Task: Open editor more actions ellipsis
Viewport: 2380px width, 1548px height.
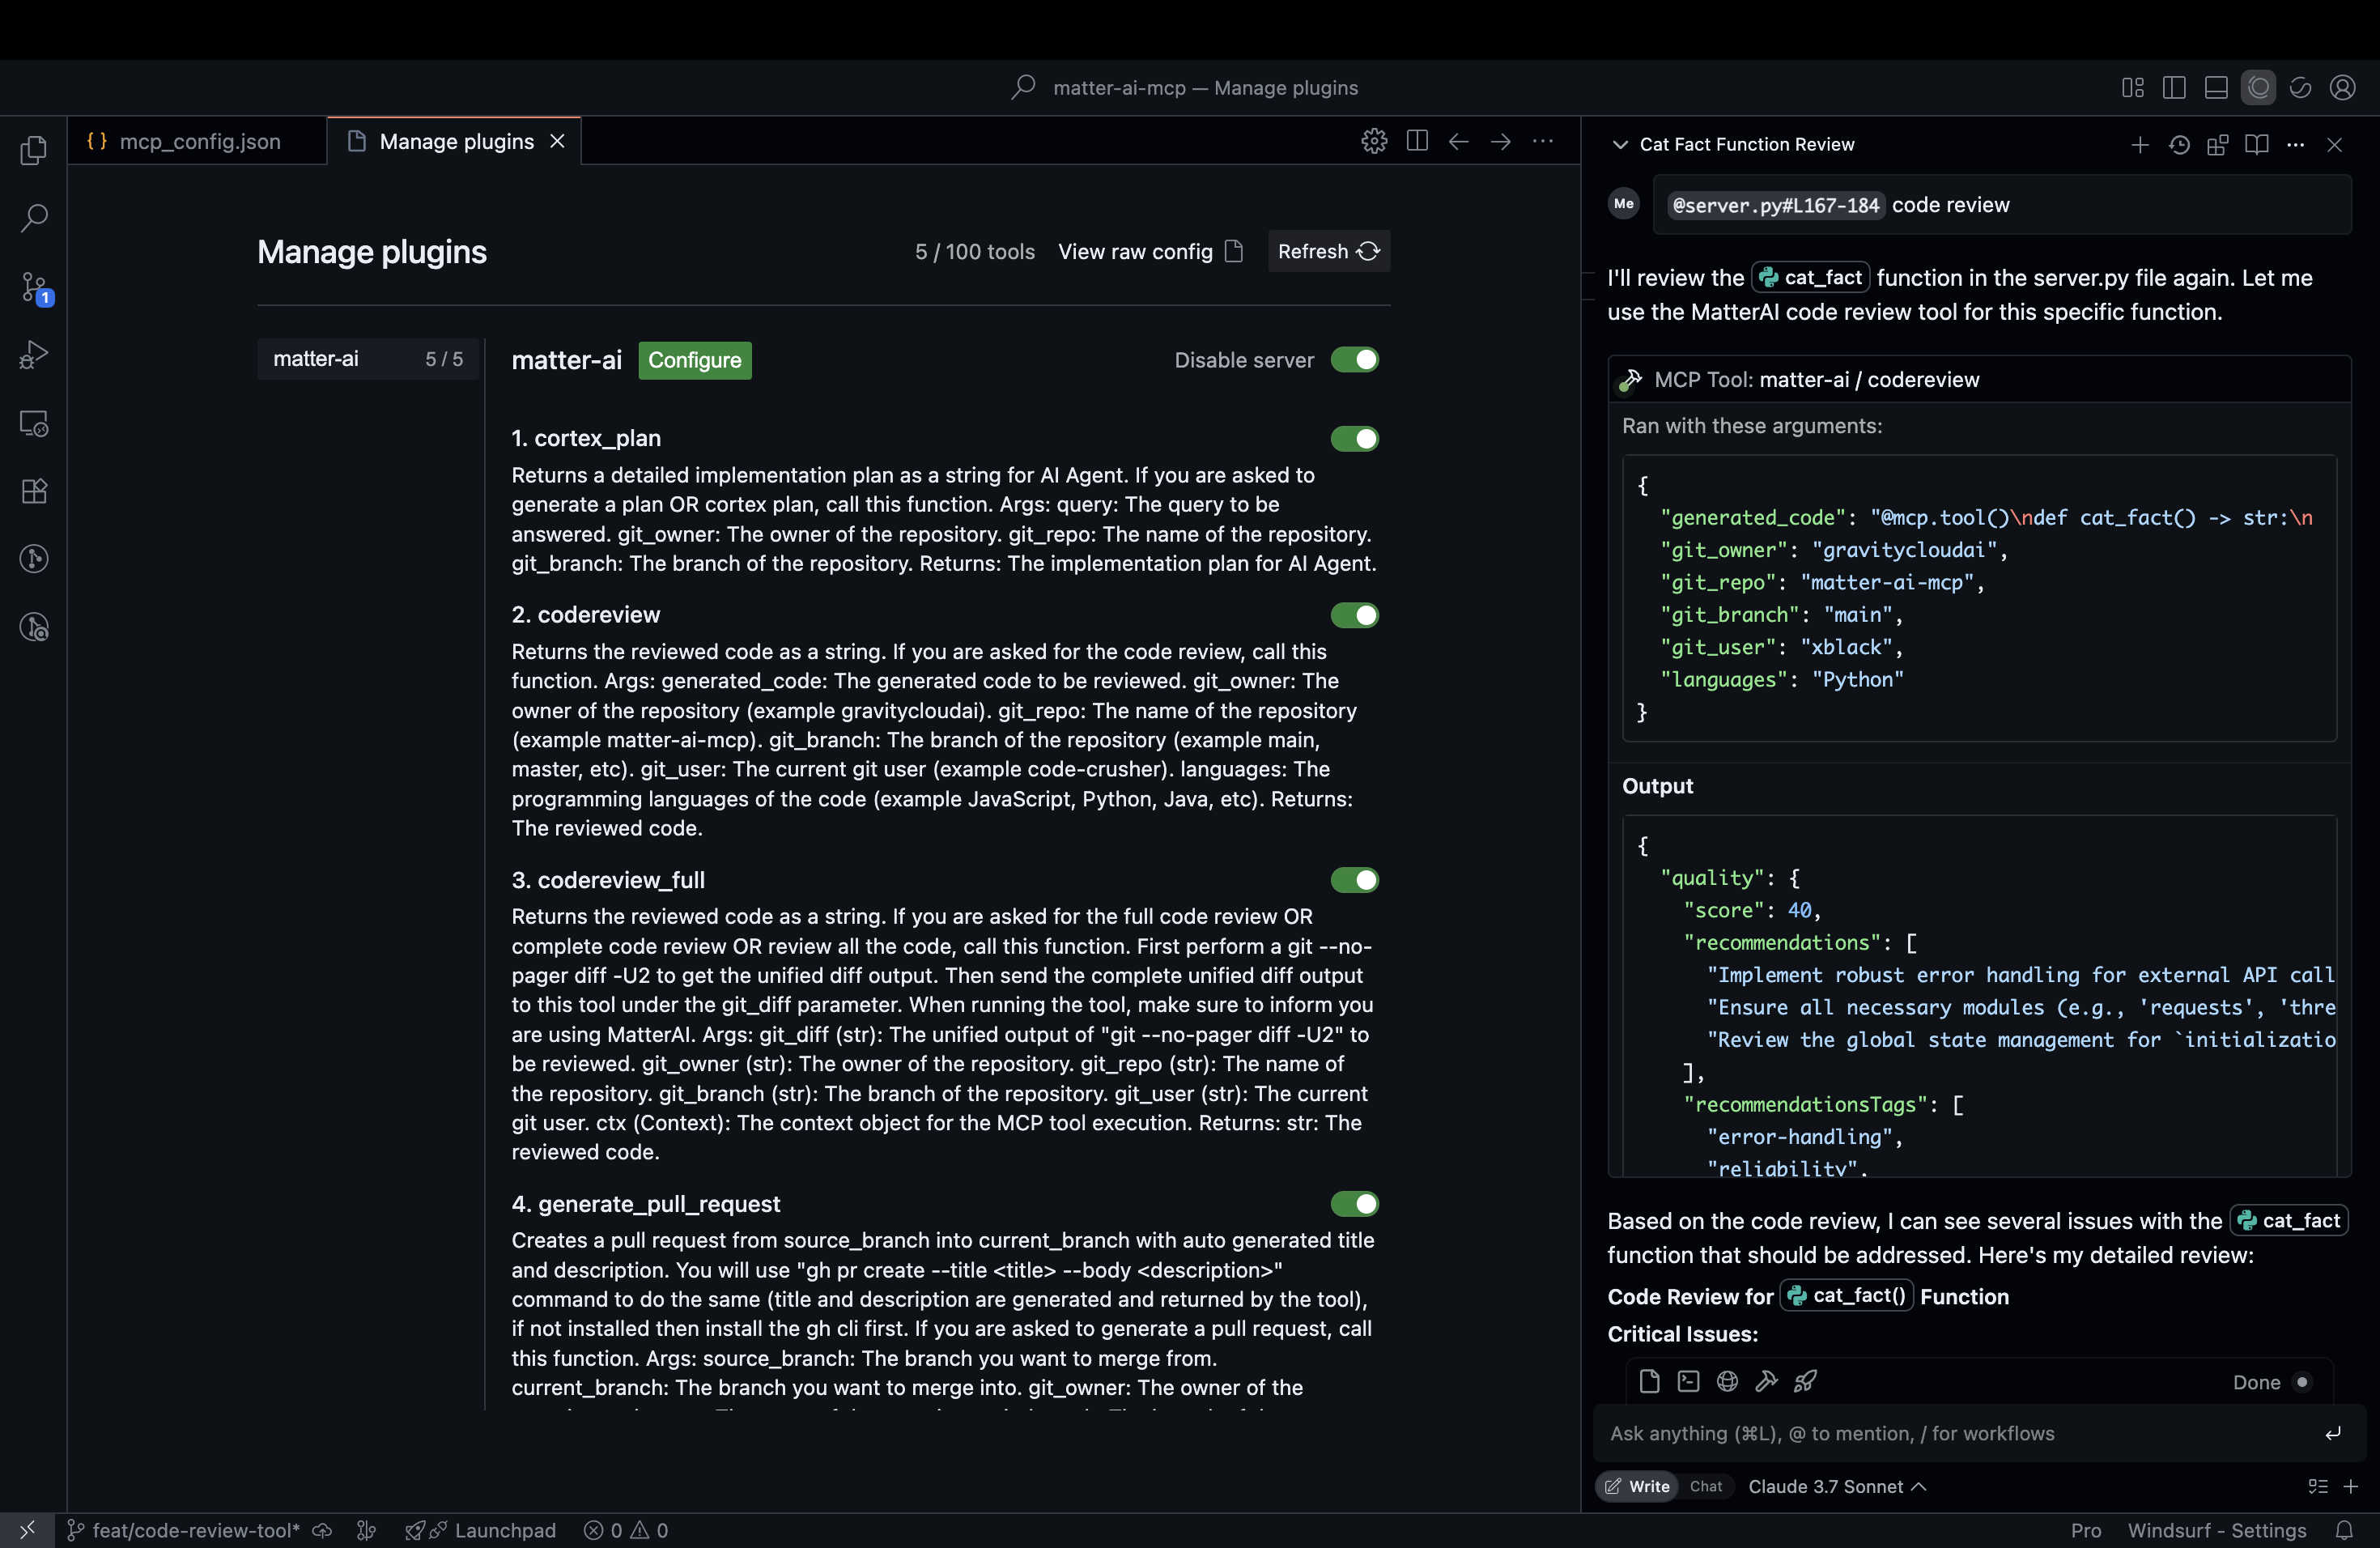Action: (1543, 141)
